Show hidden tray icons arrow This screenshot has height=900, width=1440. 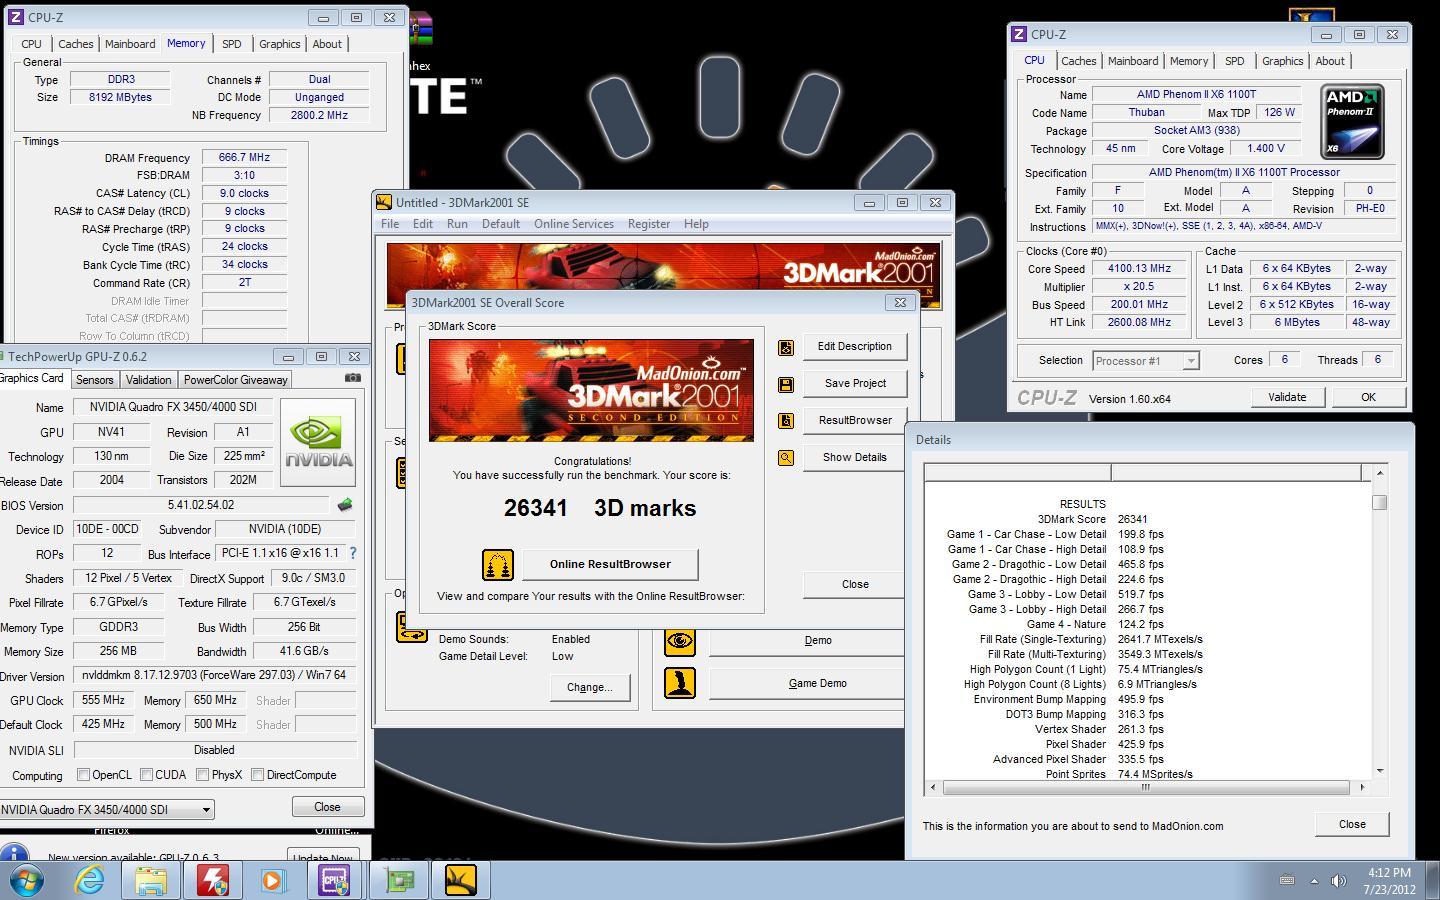tap(1313, 881)
